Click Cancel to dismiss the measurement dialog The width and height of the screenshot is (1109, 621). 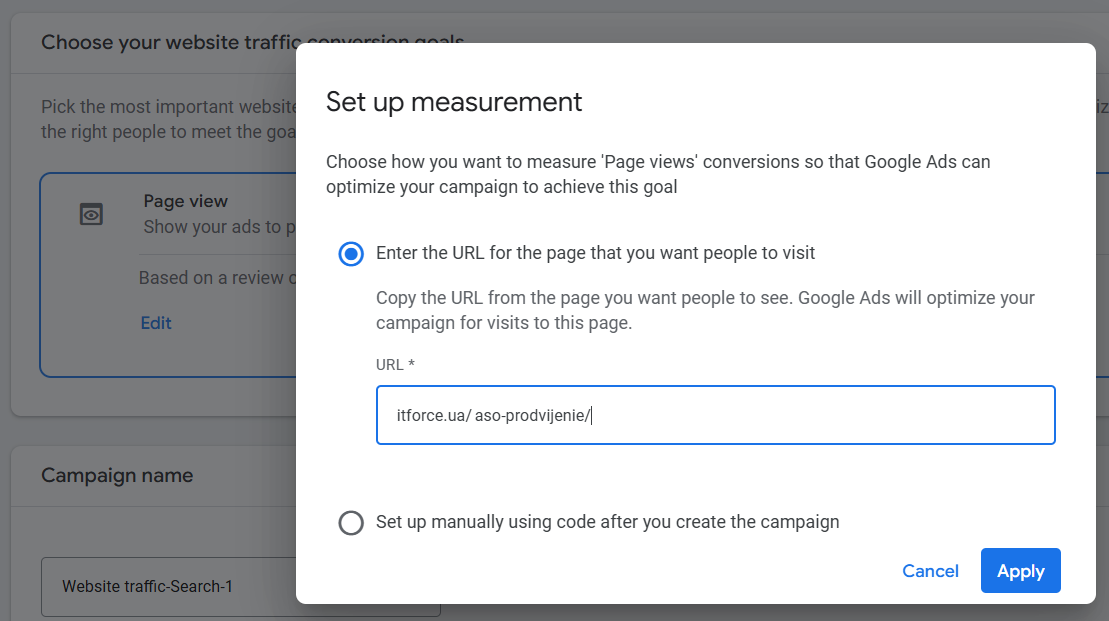click(x=929, y=570)
